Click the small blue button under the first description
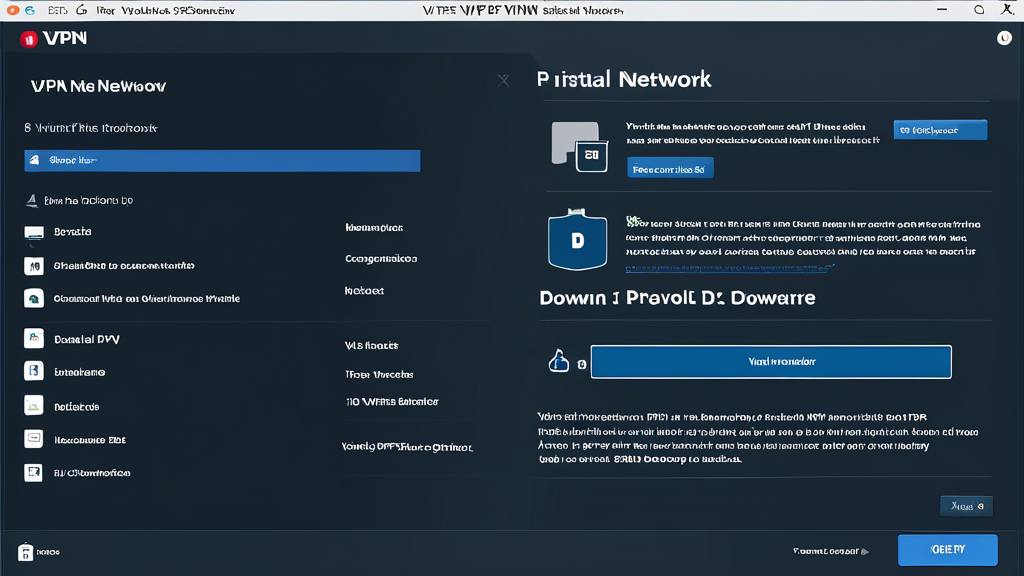The height and width of the screenshot is (576, 1024). click(x=670, y=169)
